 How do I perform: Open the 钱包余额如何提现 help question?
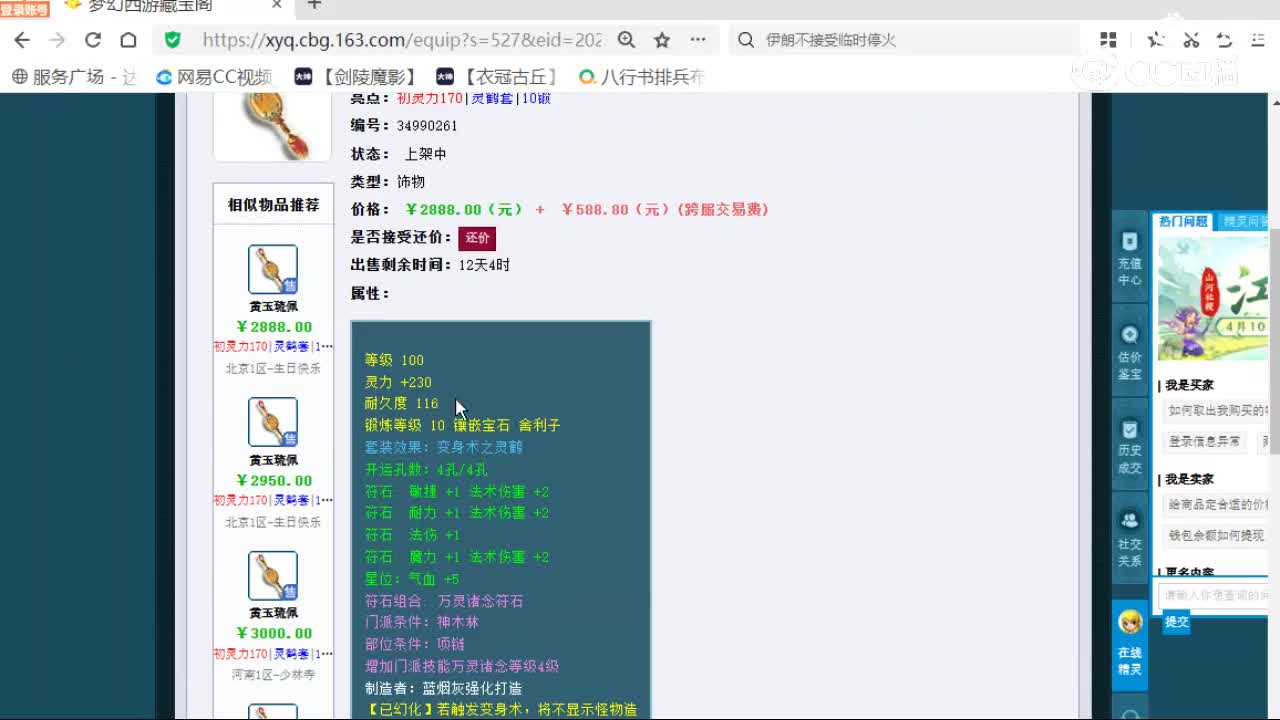(1217, 536)
